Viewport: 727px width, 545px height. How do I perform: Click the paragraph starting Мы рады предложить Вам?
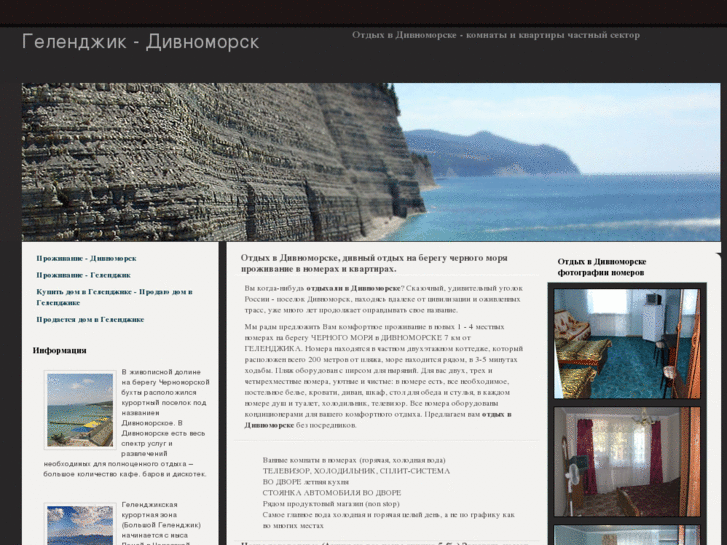(x=384, y=376)
